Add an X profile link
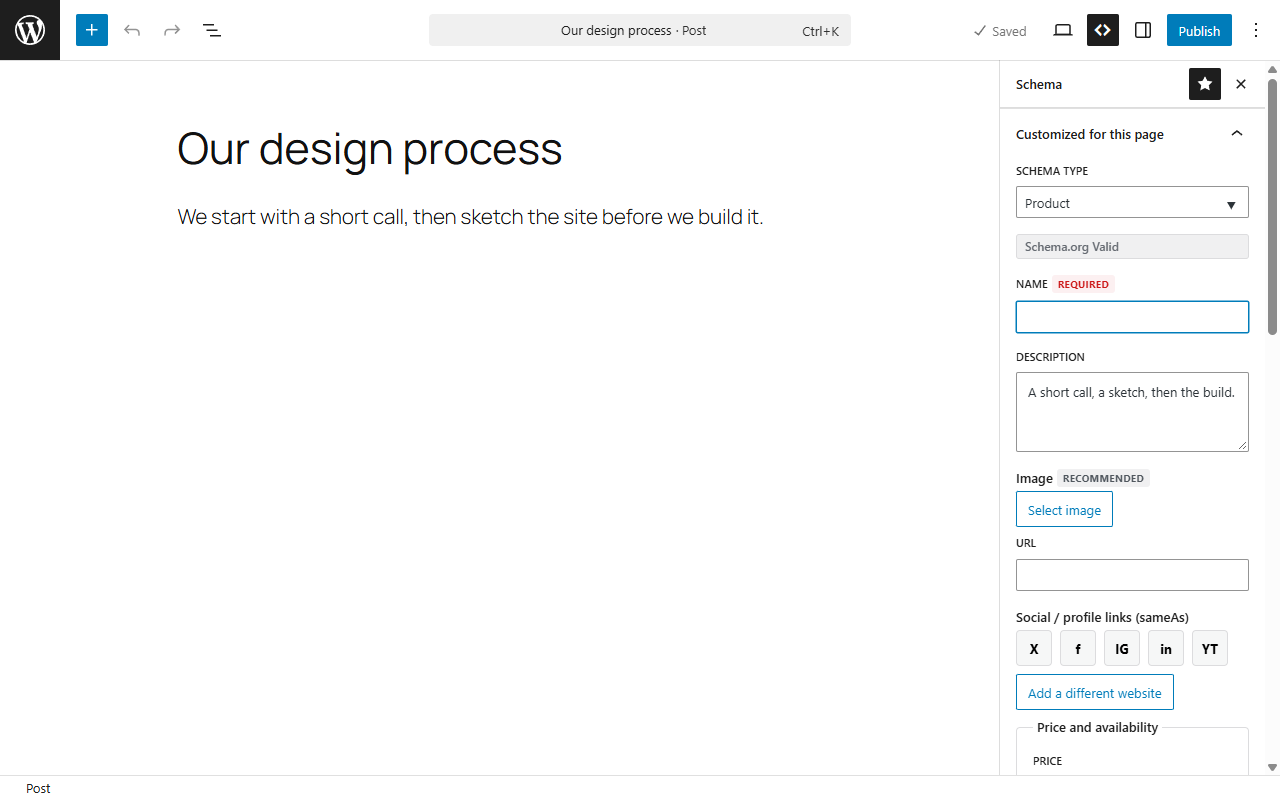This screenshot has width=1280, height=800. [x=1034, y=648]
